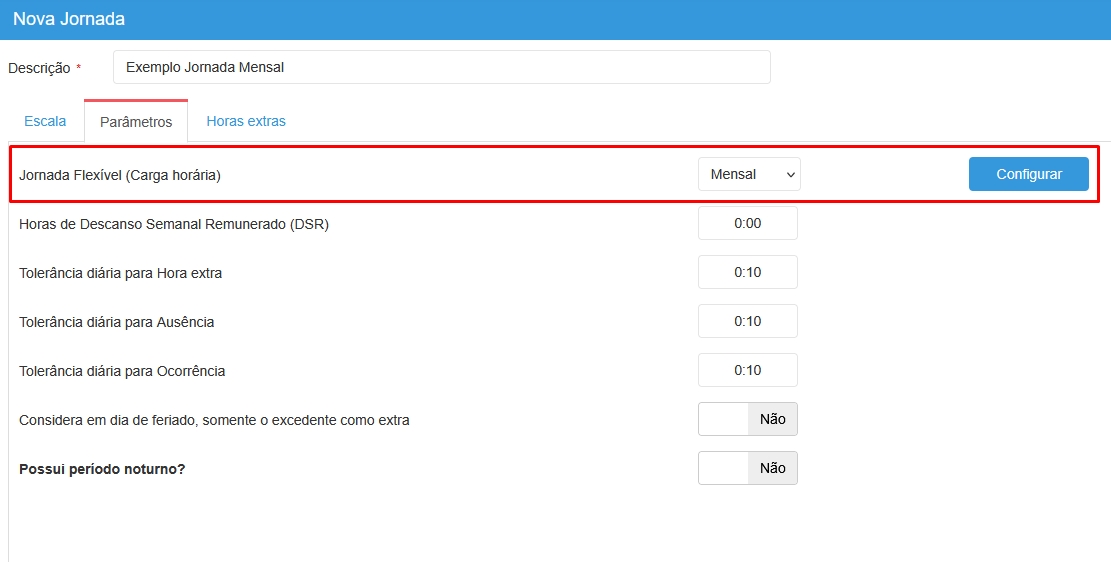The image size is (1111, 562).
Task: Click the Tolerância diária para Hora extra label
Action: [121, 273]
